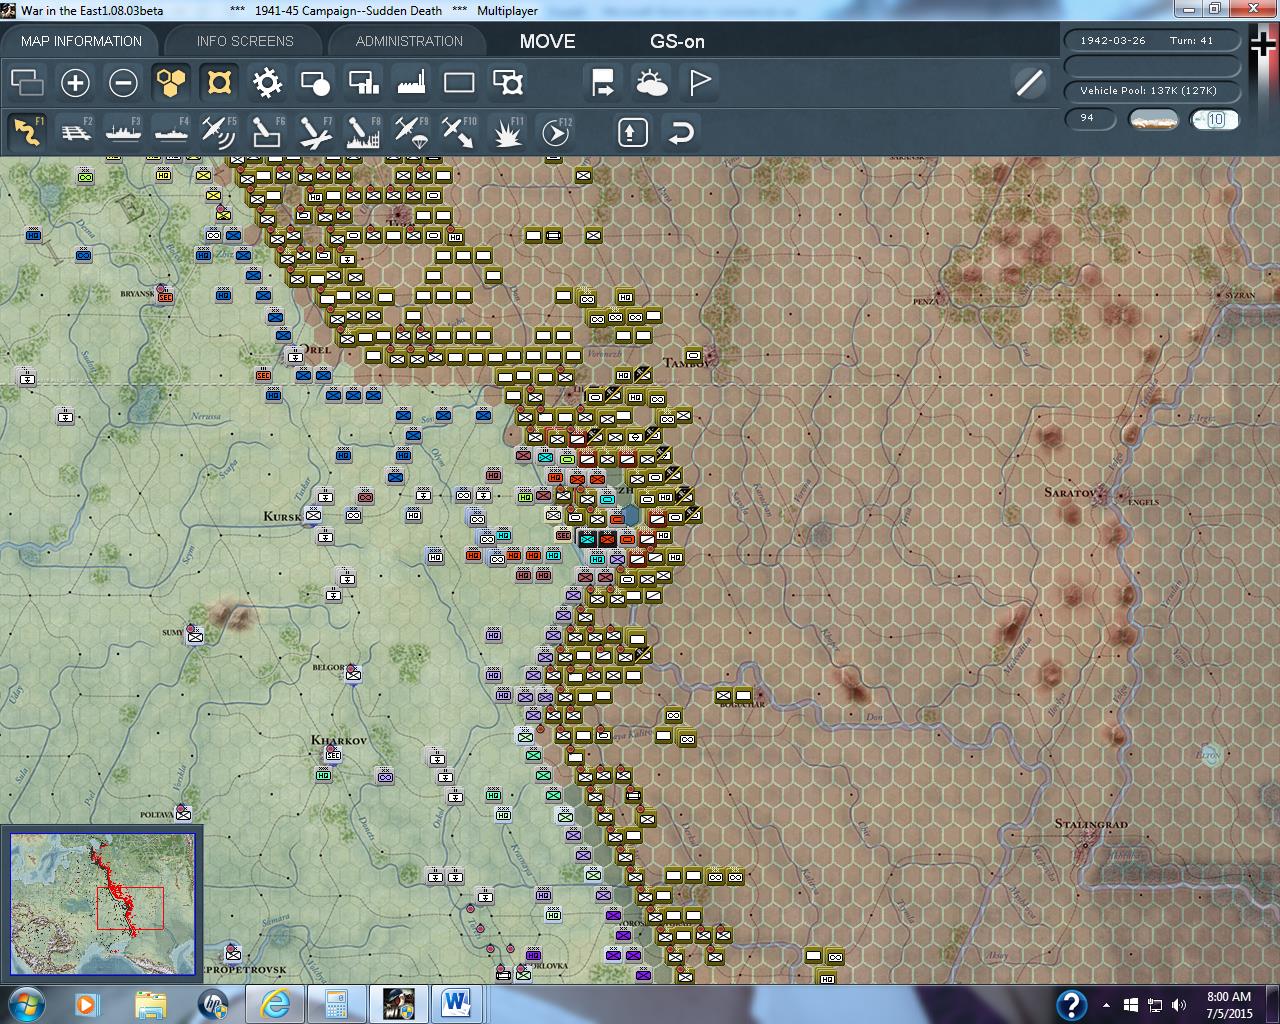Click the Bryansk city label

click(x=137, y=294)
